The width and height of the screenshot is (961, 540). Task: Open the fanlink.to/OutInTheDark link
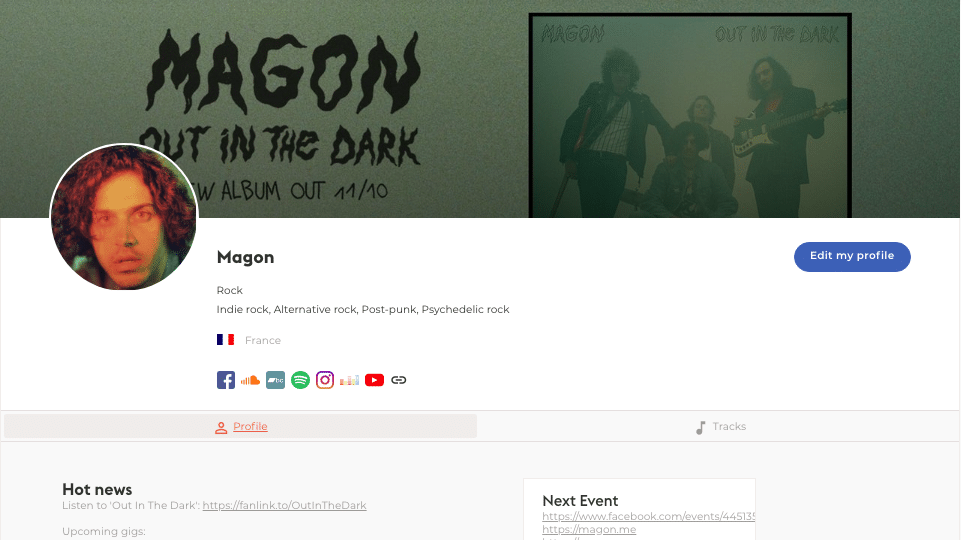284,506
